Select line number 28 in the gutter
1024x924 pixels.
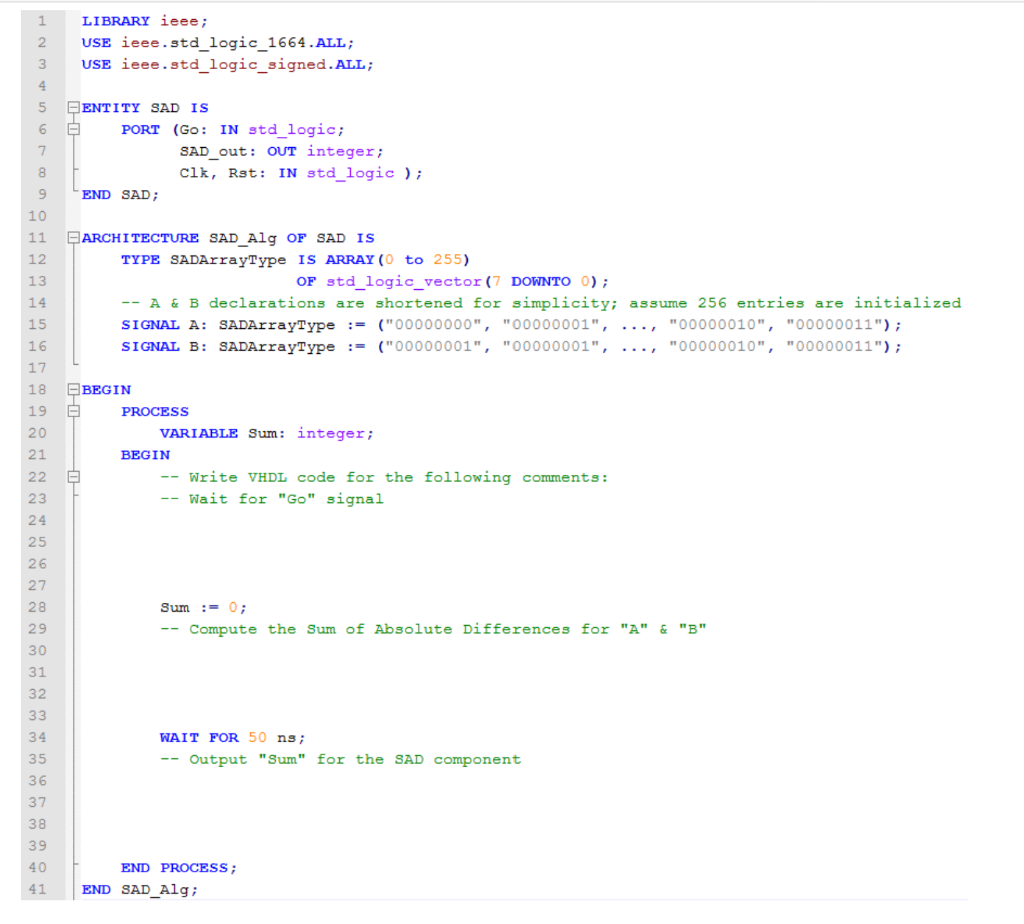tap(38, 607)
